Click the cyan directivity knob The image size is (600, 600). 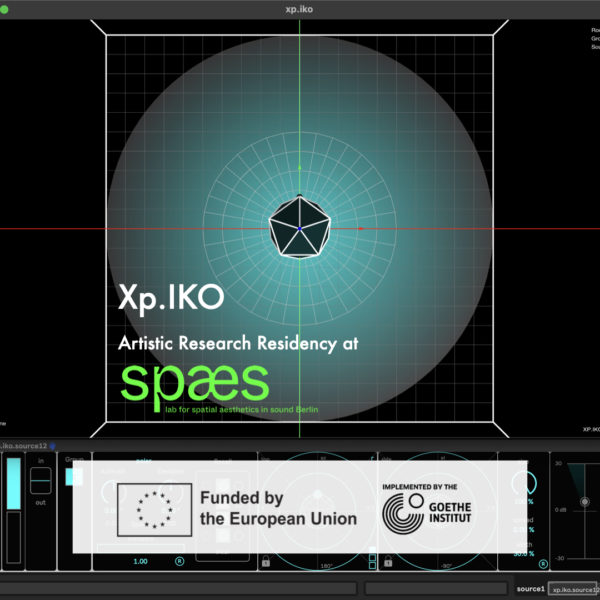point(525,483)
